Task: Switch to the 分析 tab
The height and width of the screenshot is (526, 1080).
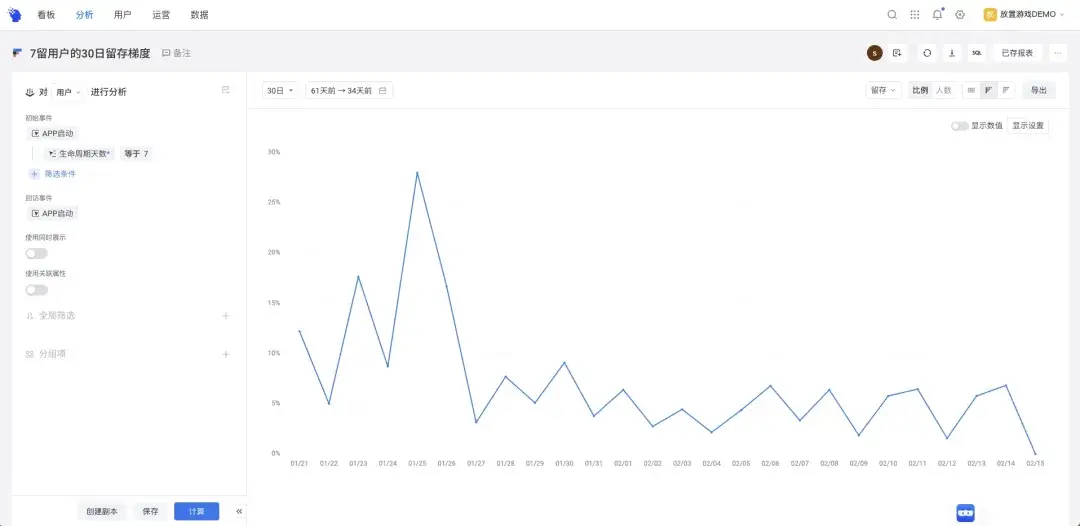Action: pyautogui.click(x=84, y=14)
